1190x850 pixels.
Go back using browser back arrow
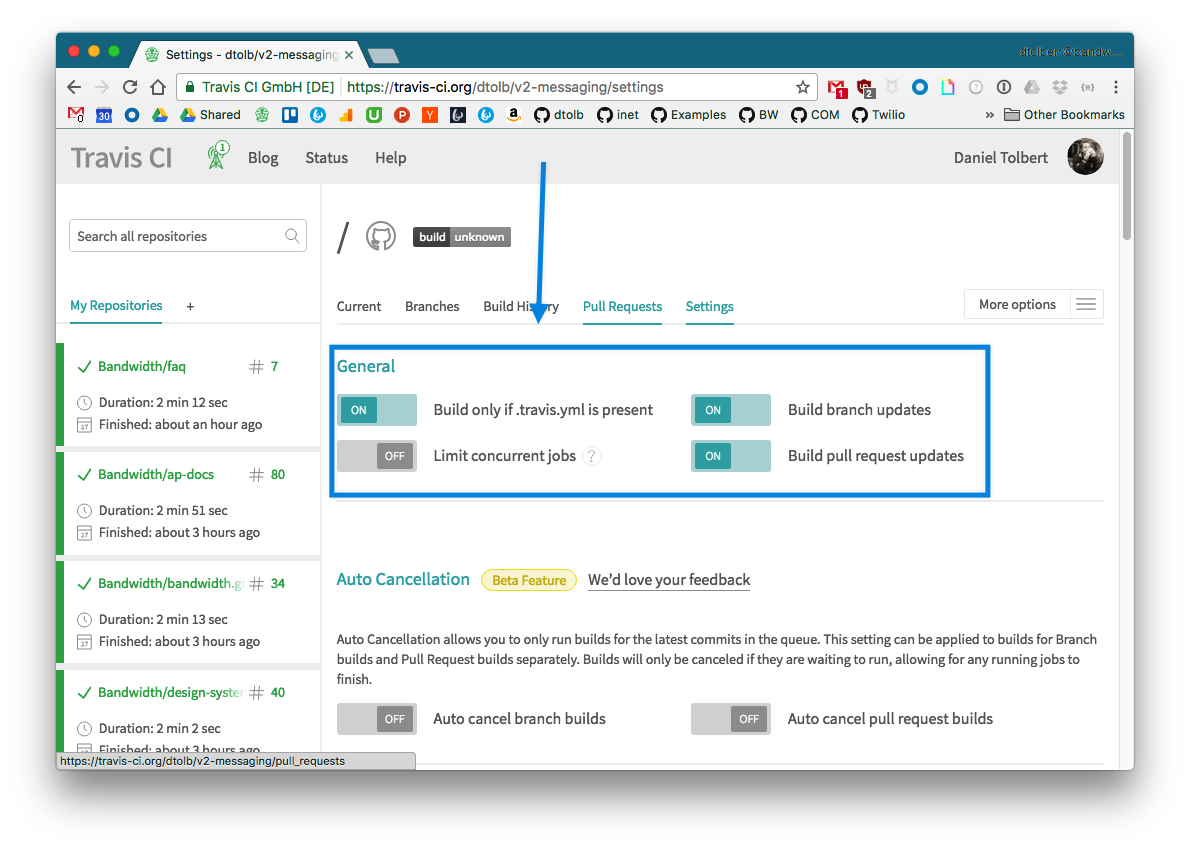[74, 87]
